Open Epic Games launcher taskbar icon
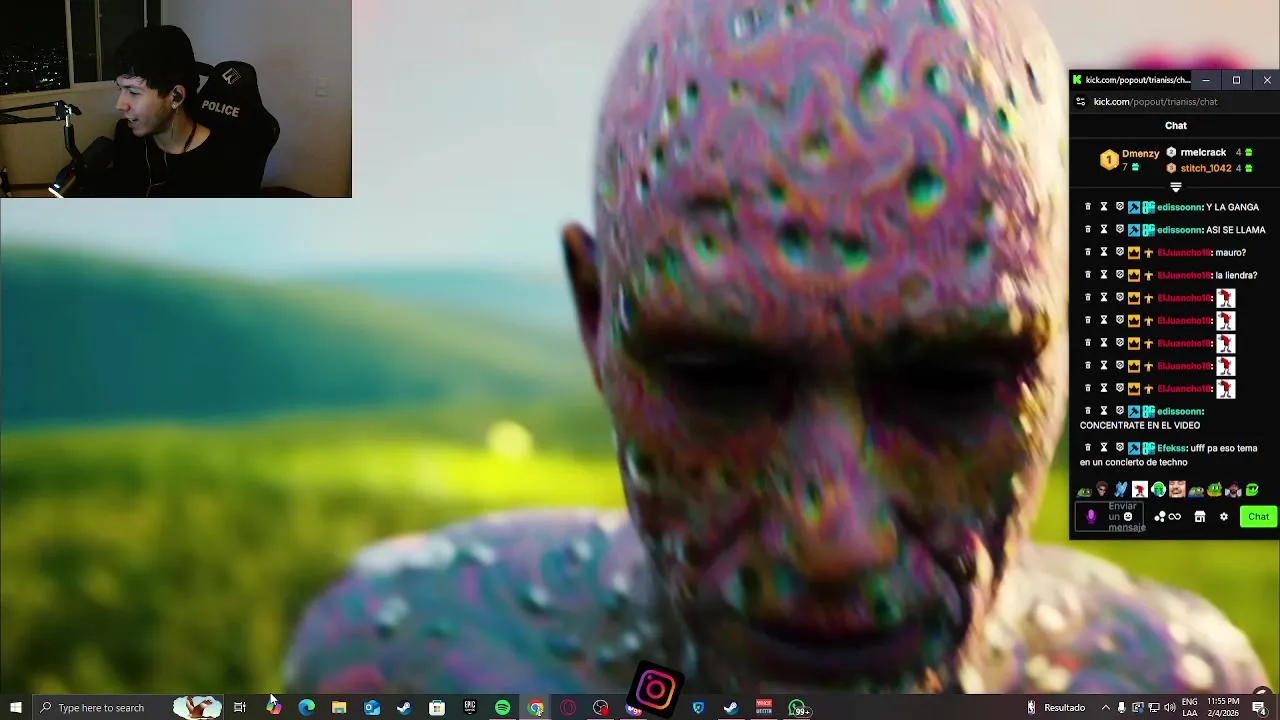 coord(470,708)
